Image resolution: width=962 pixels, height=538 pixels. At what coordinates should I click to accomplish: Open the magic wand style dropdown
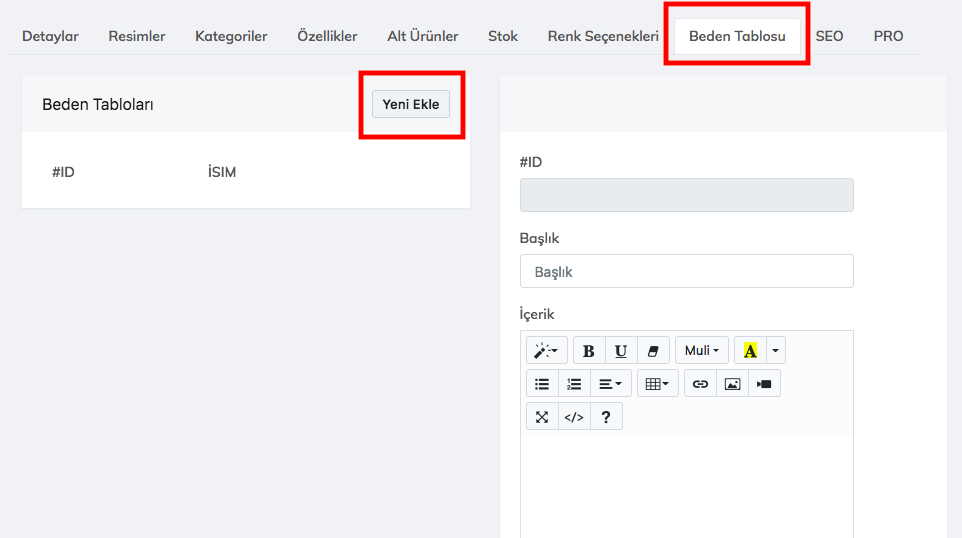point(546,351)
